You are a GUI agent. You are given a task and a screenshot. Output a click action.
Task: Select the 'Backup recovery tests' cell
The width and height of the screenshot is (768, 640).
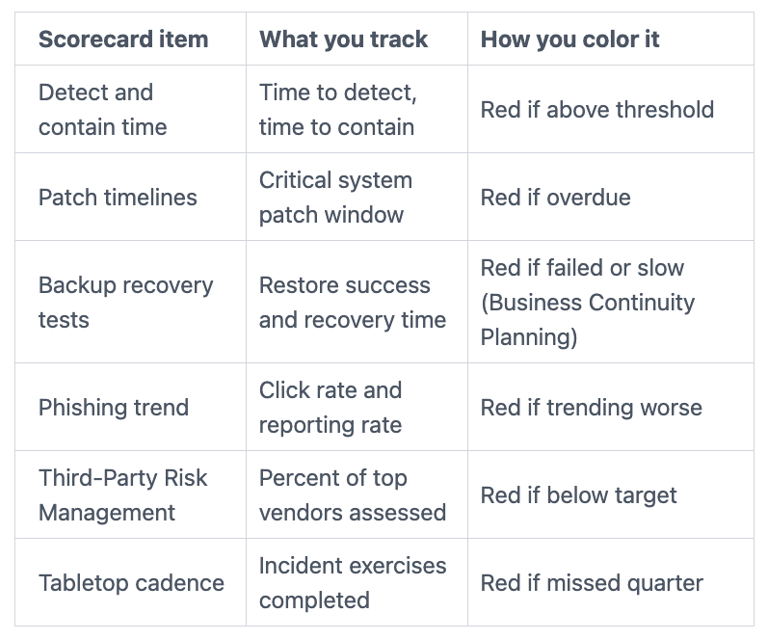point(125,302)
